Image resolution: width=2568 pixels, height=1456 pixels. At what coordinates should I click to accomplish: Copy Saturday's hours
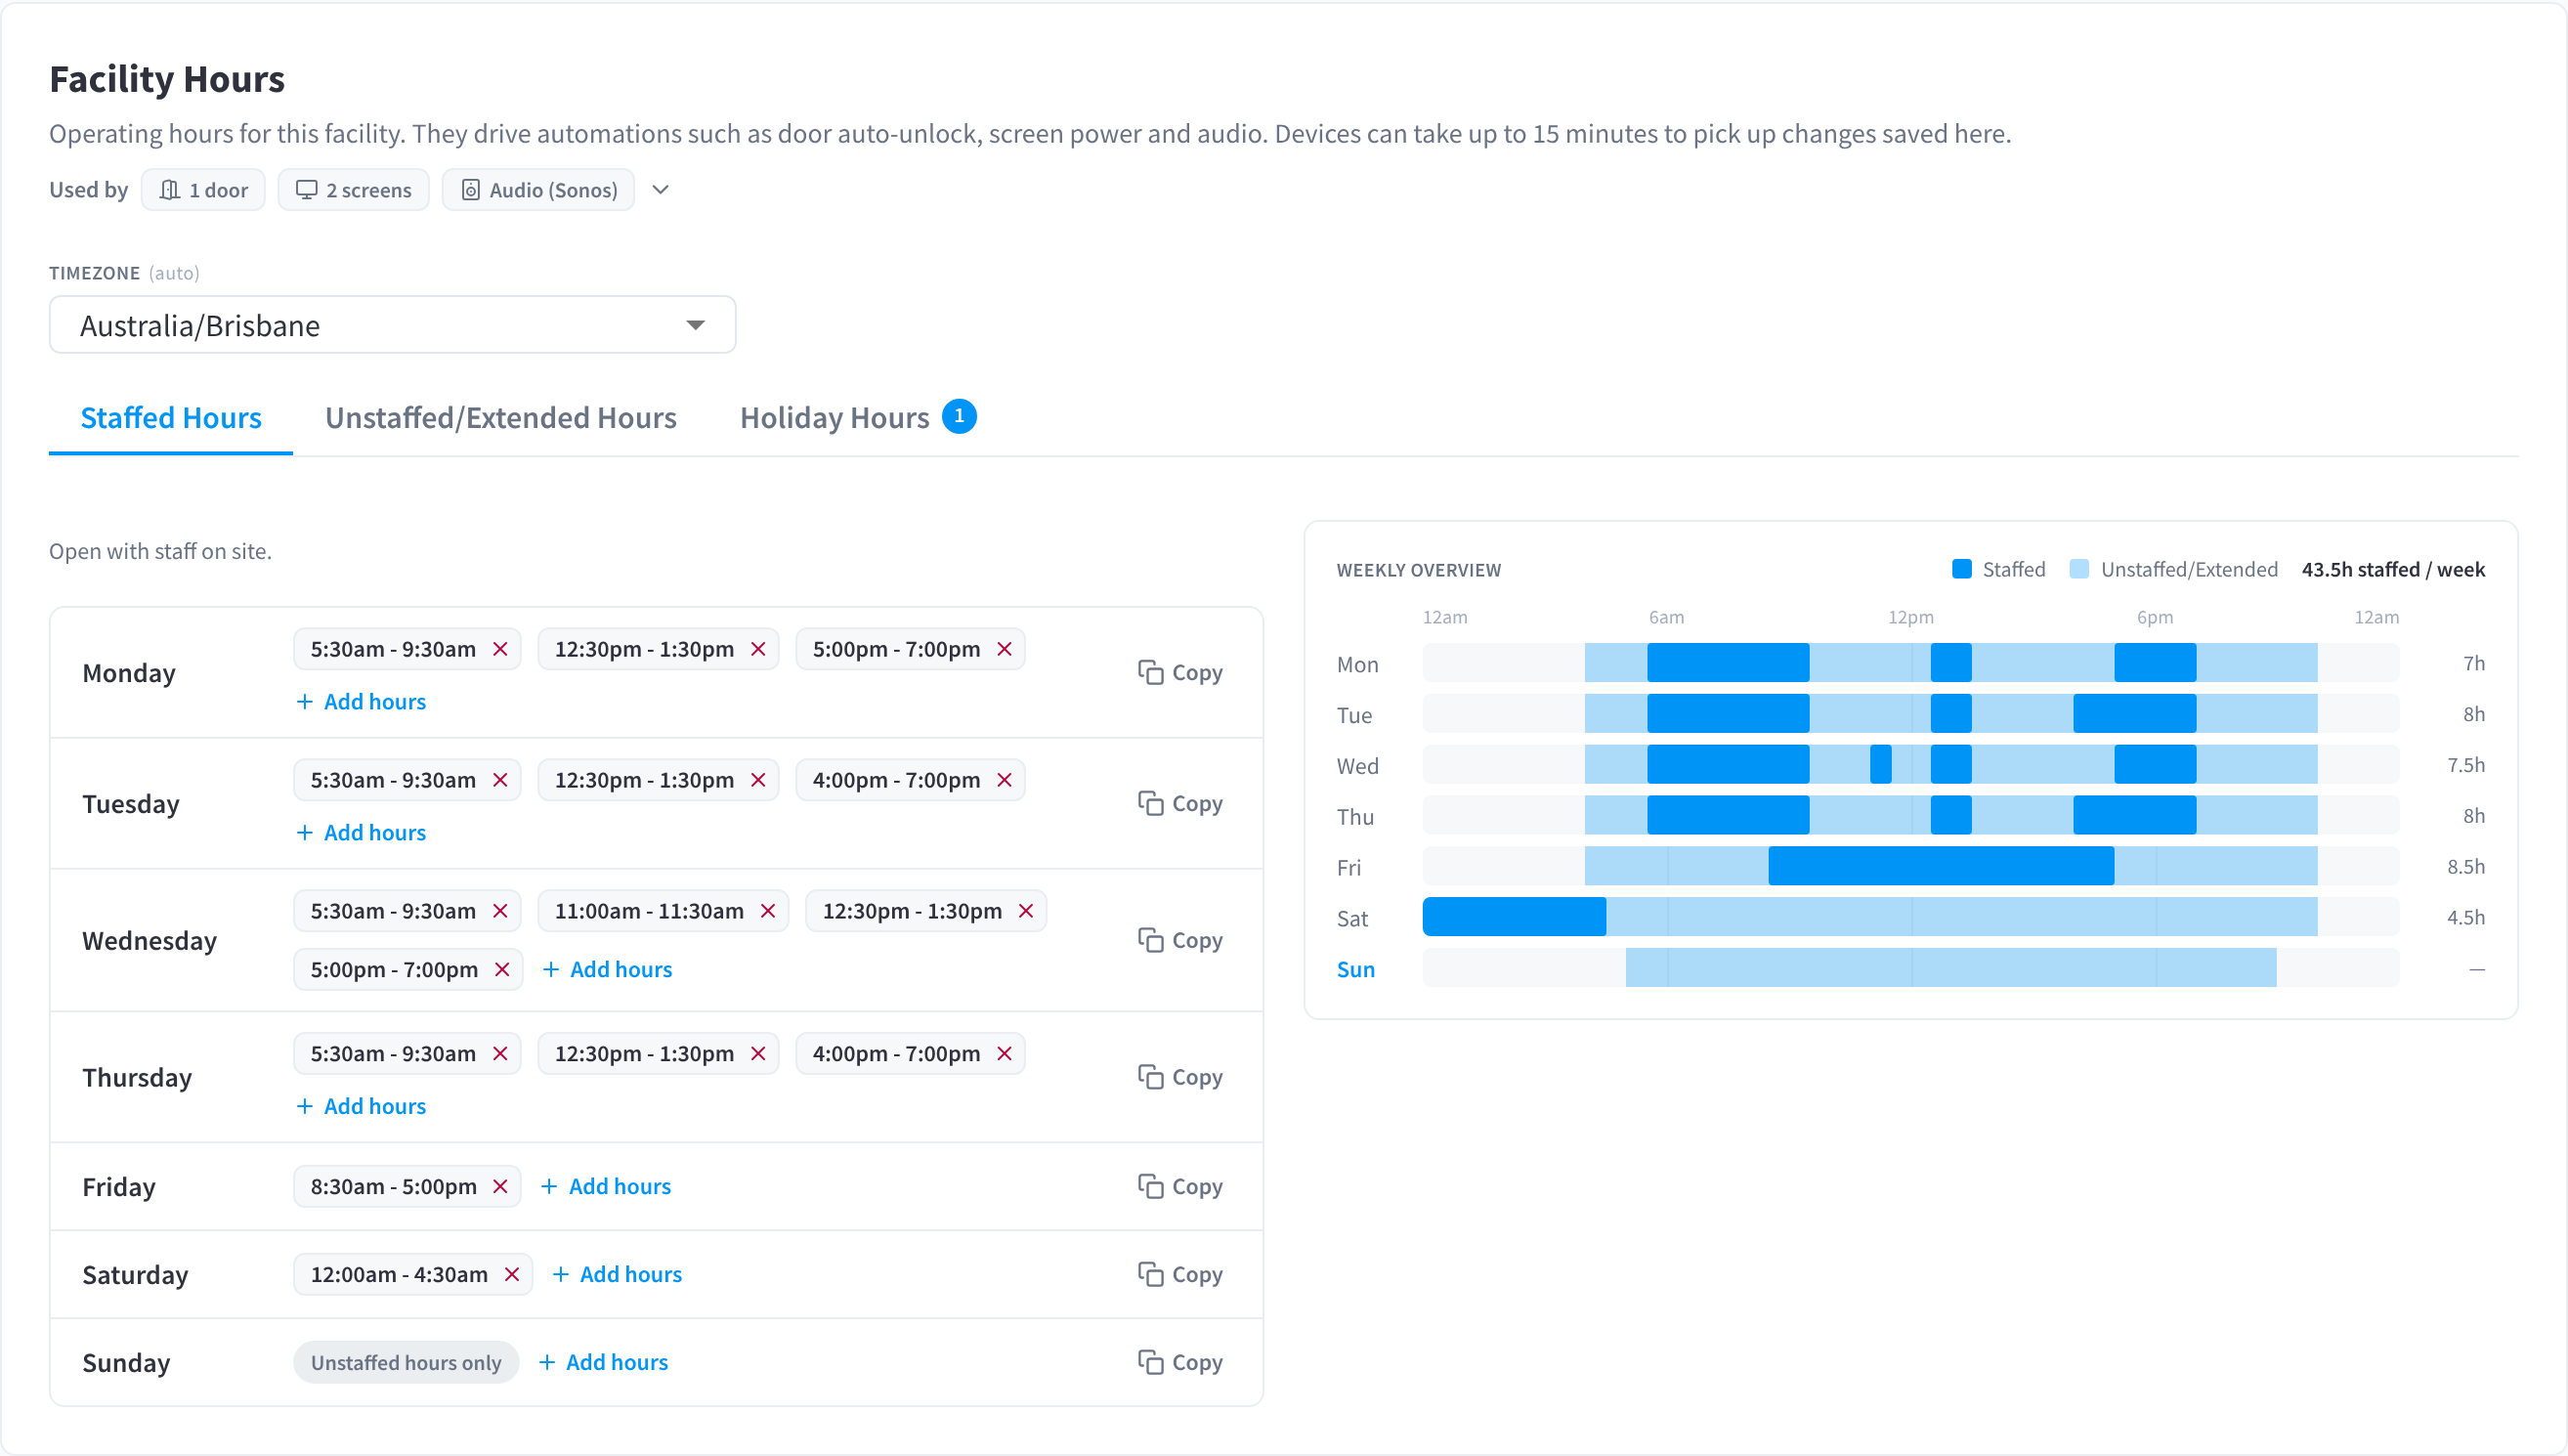point(1180,1274)
